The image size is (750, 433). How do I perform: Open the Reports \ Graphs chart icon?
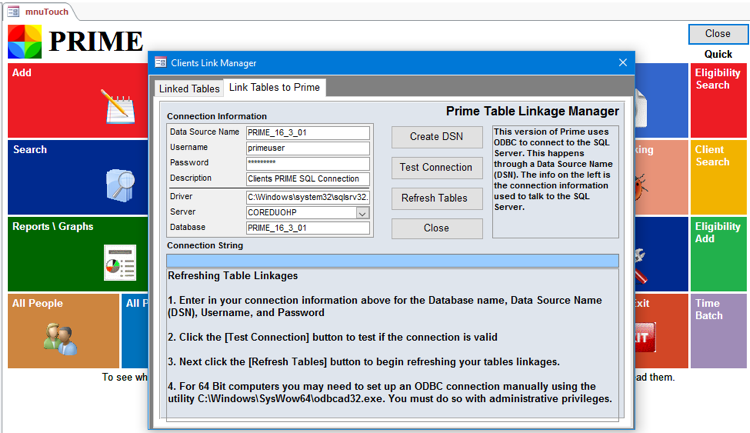click(x=119, y=262)
